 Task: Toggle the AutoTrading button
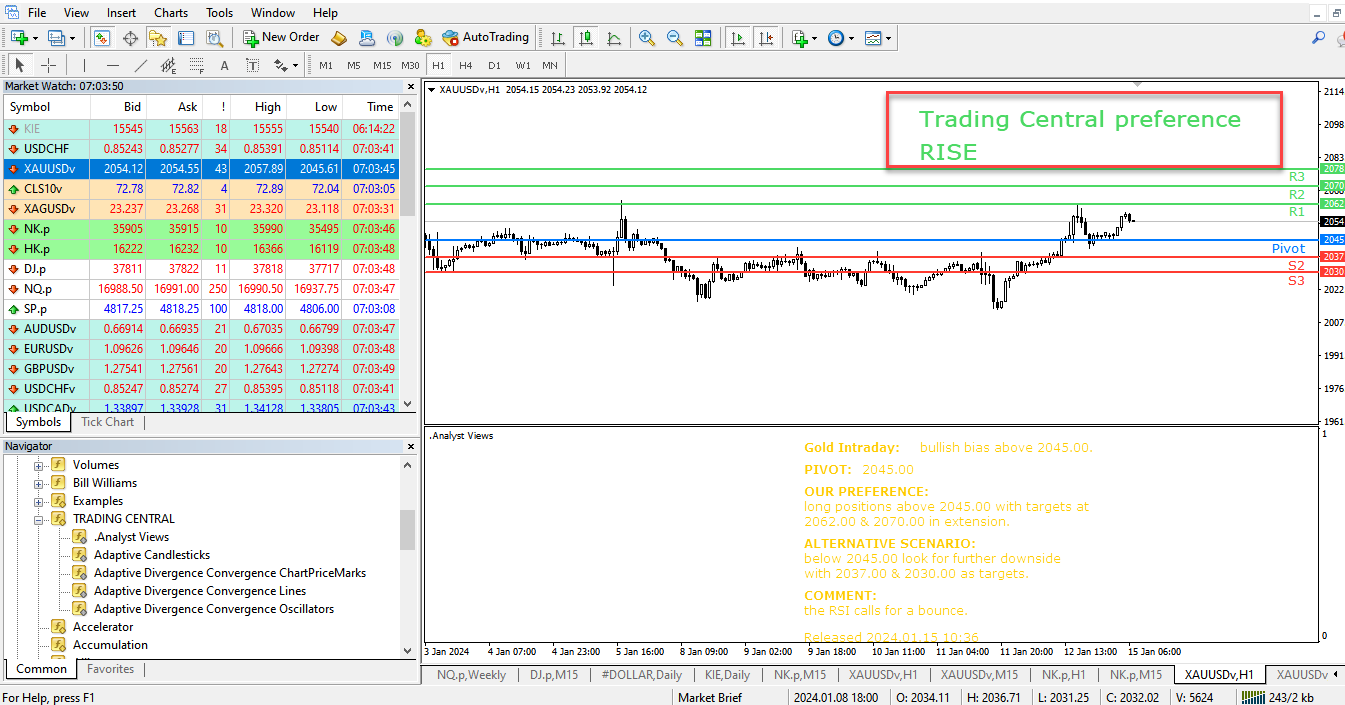pos(486,38)
